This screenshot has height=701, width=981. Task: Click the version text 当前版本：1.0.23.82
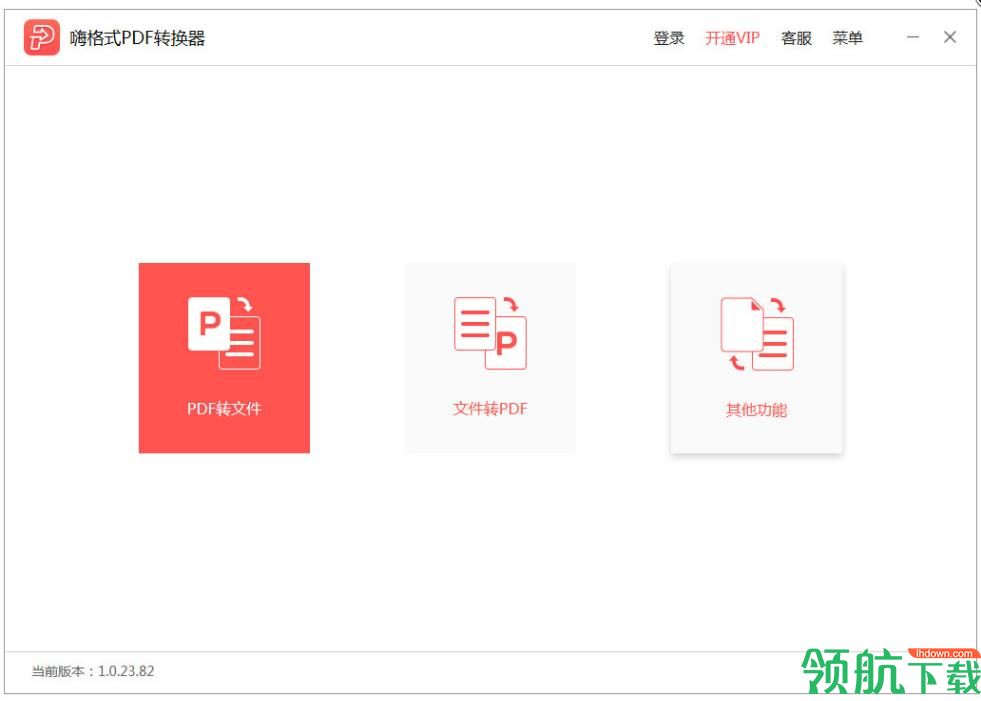point(93,671)
